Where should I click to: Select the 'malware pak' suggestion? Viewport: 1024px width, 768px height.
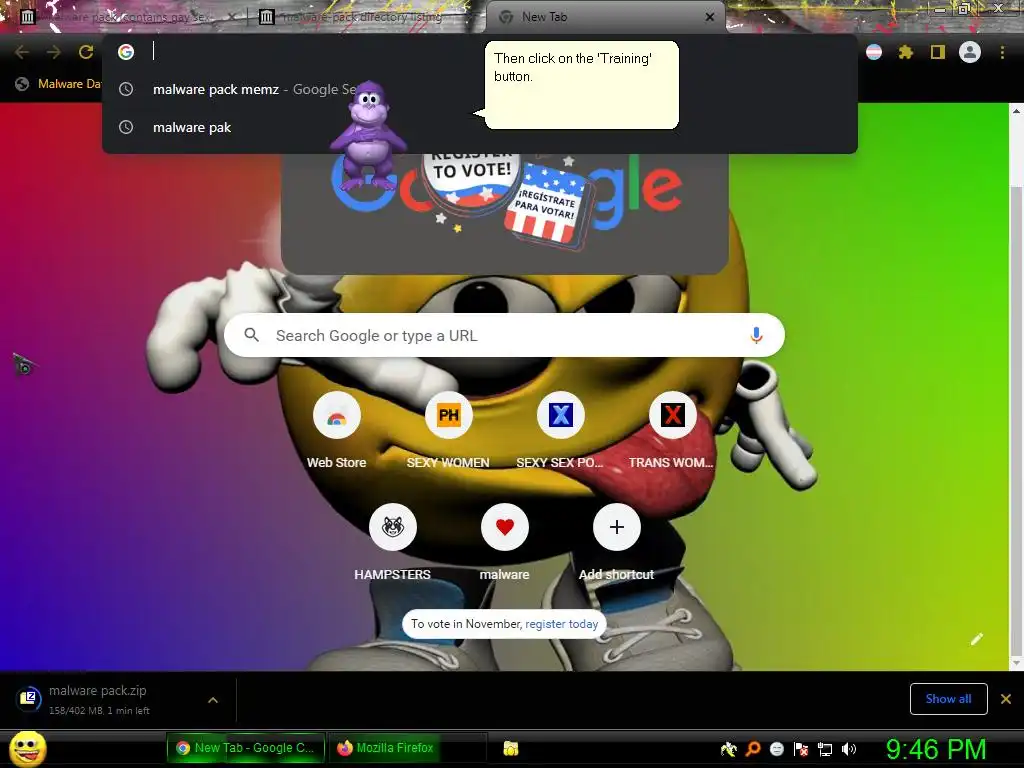click(480, 127)
